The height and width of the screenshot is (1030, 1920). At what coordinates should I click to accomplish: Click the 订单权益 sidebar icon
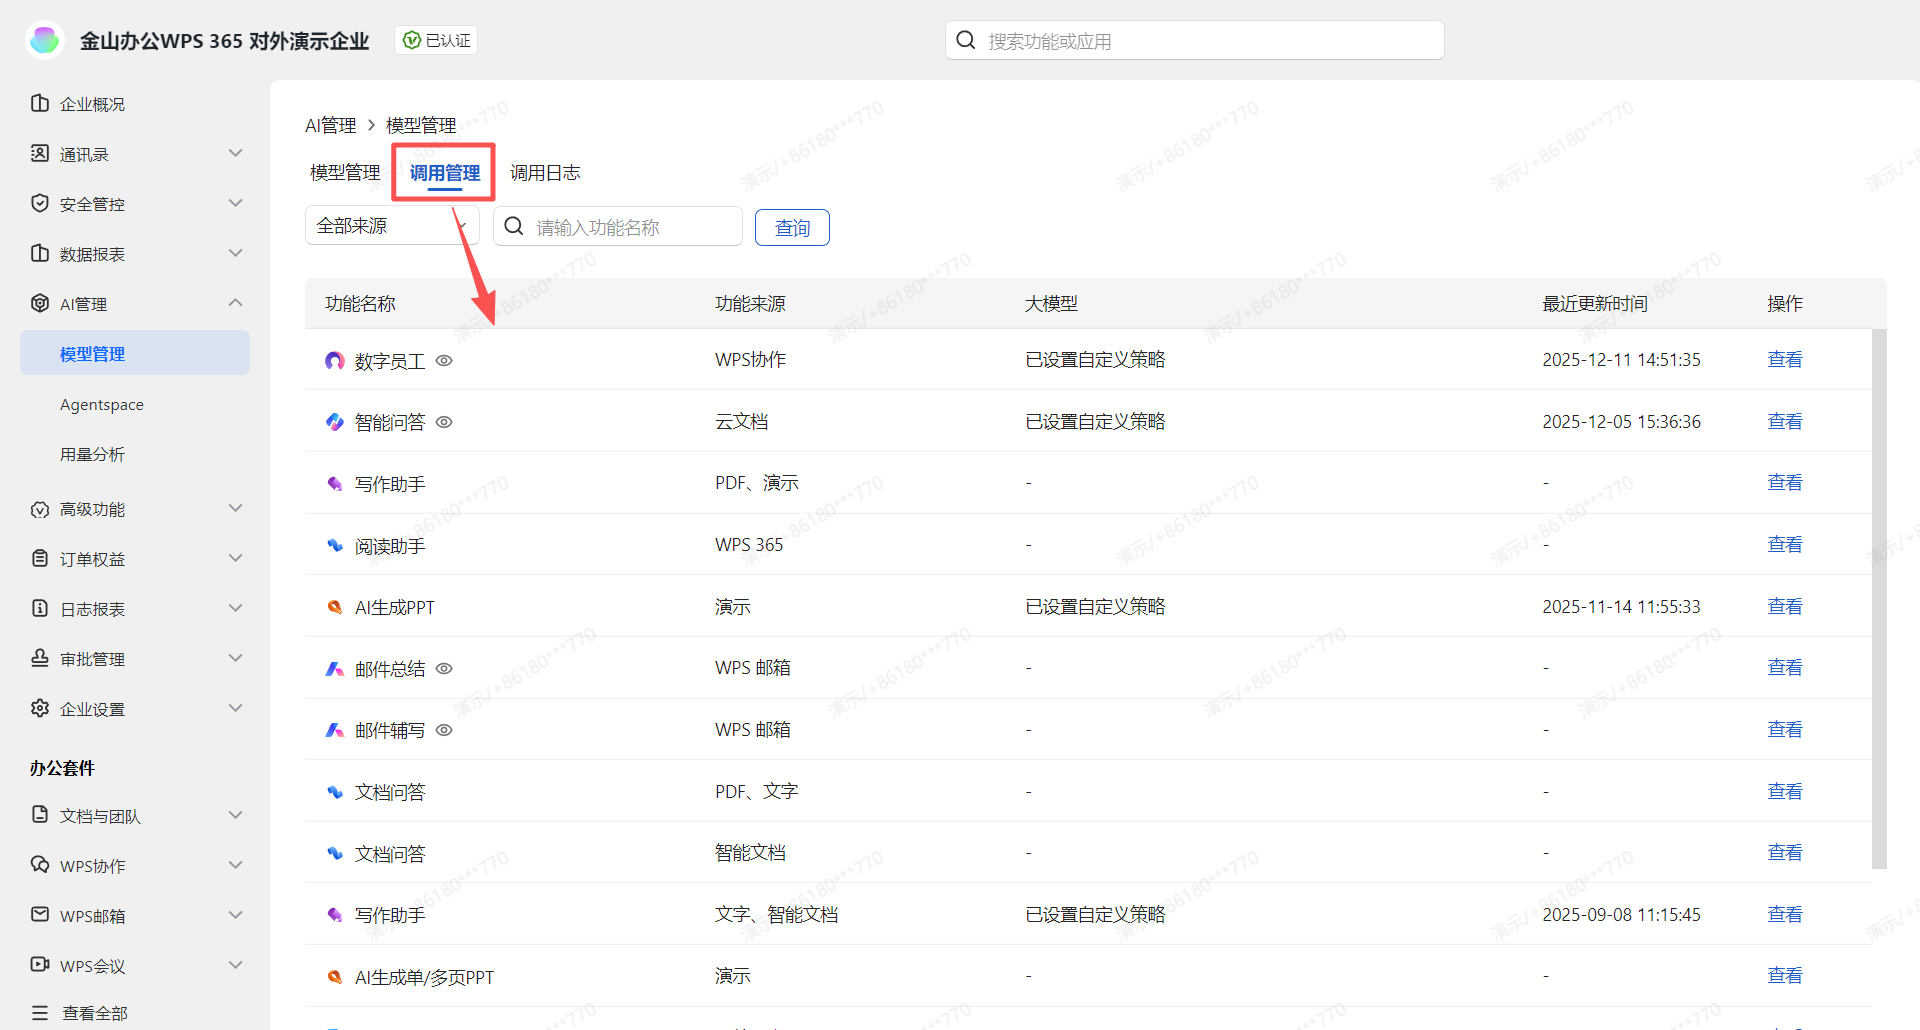click(40, 558)
